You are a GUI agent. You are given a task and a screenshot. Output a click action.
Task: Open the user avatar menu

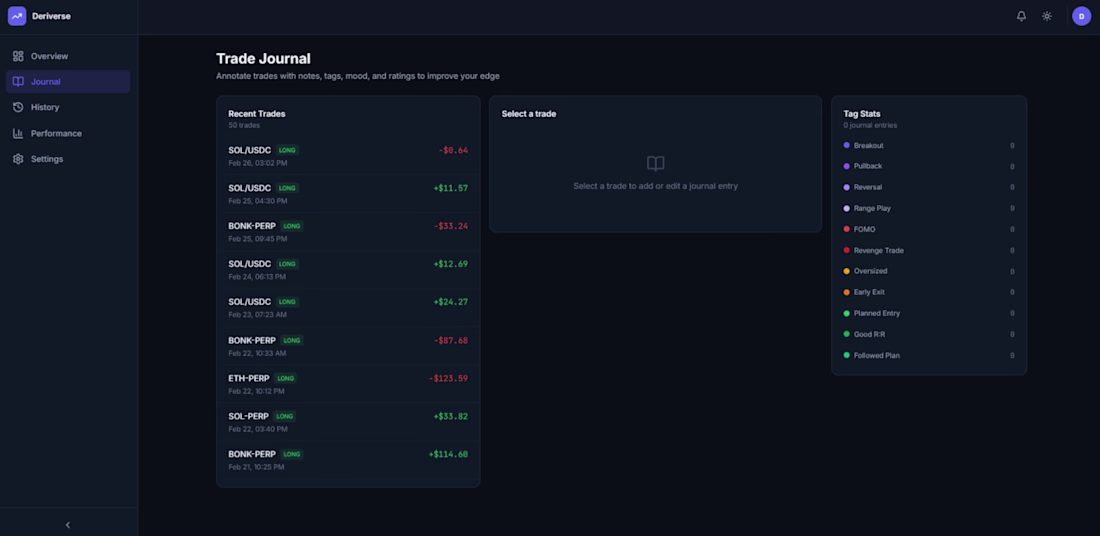[1081, 16]
